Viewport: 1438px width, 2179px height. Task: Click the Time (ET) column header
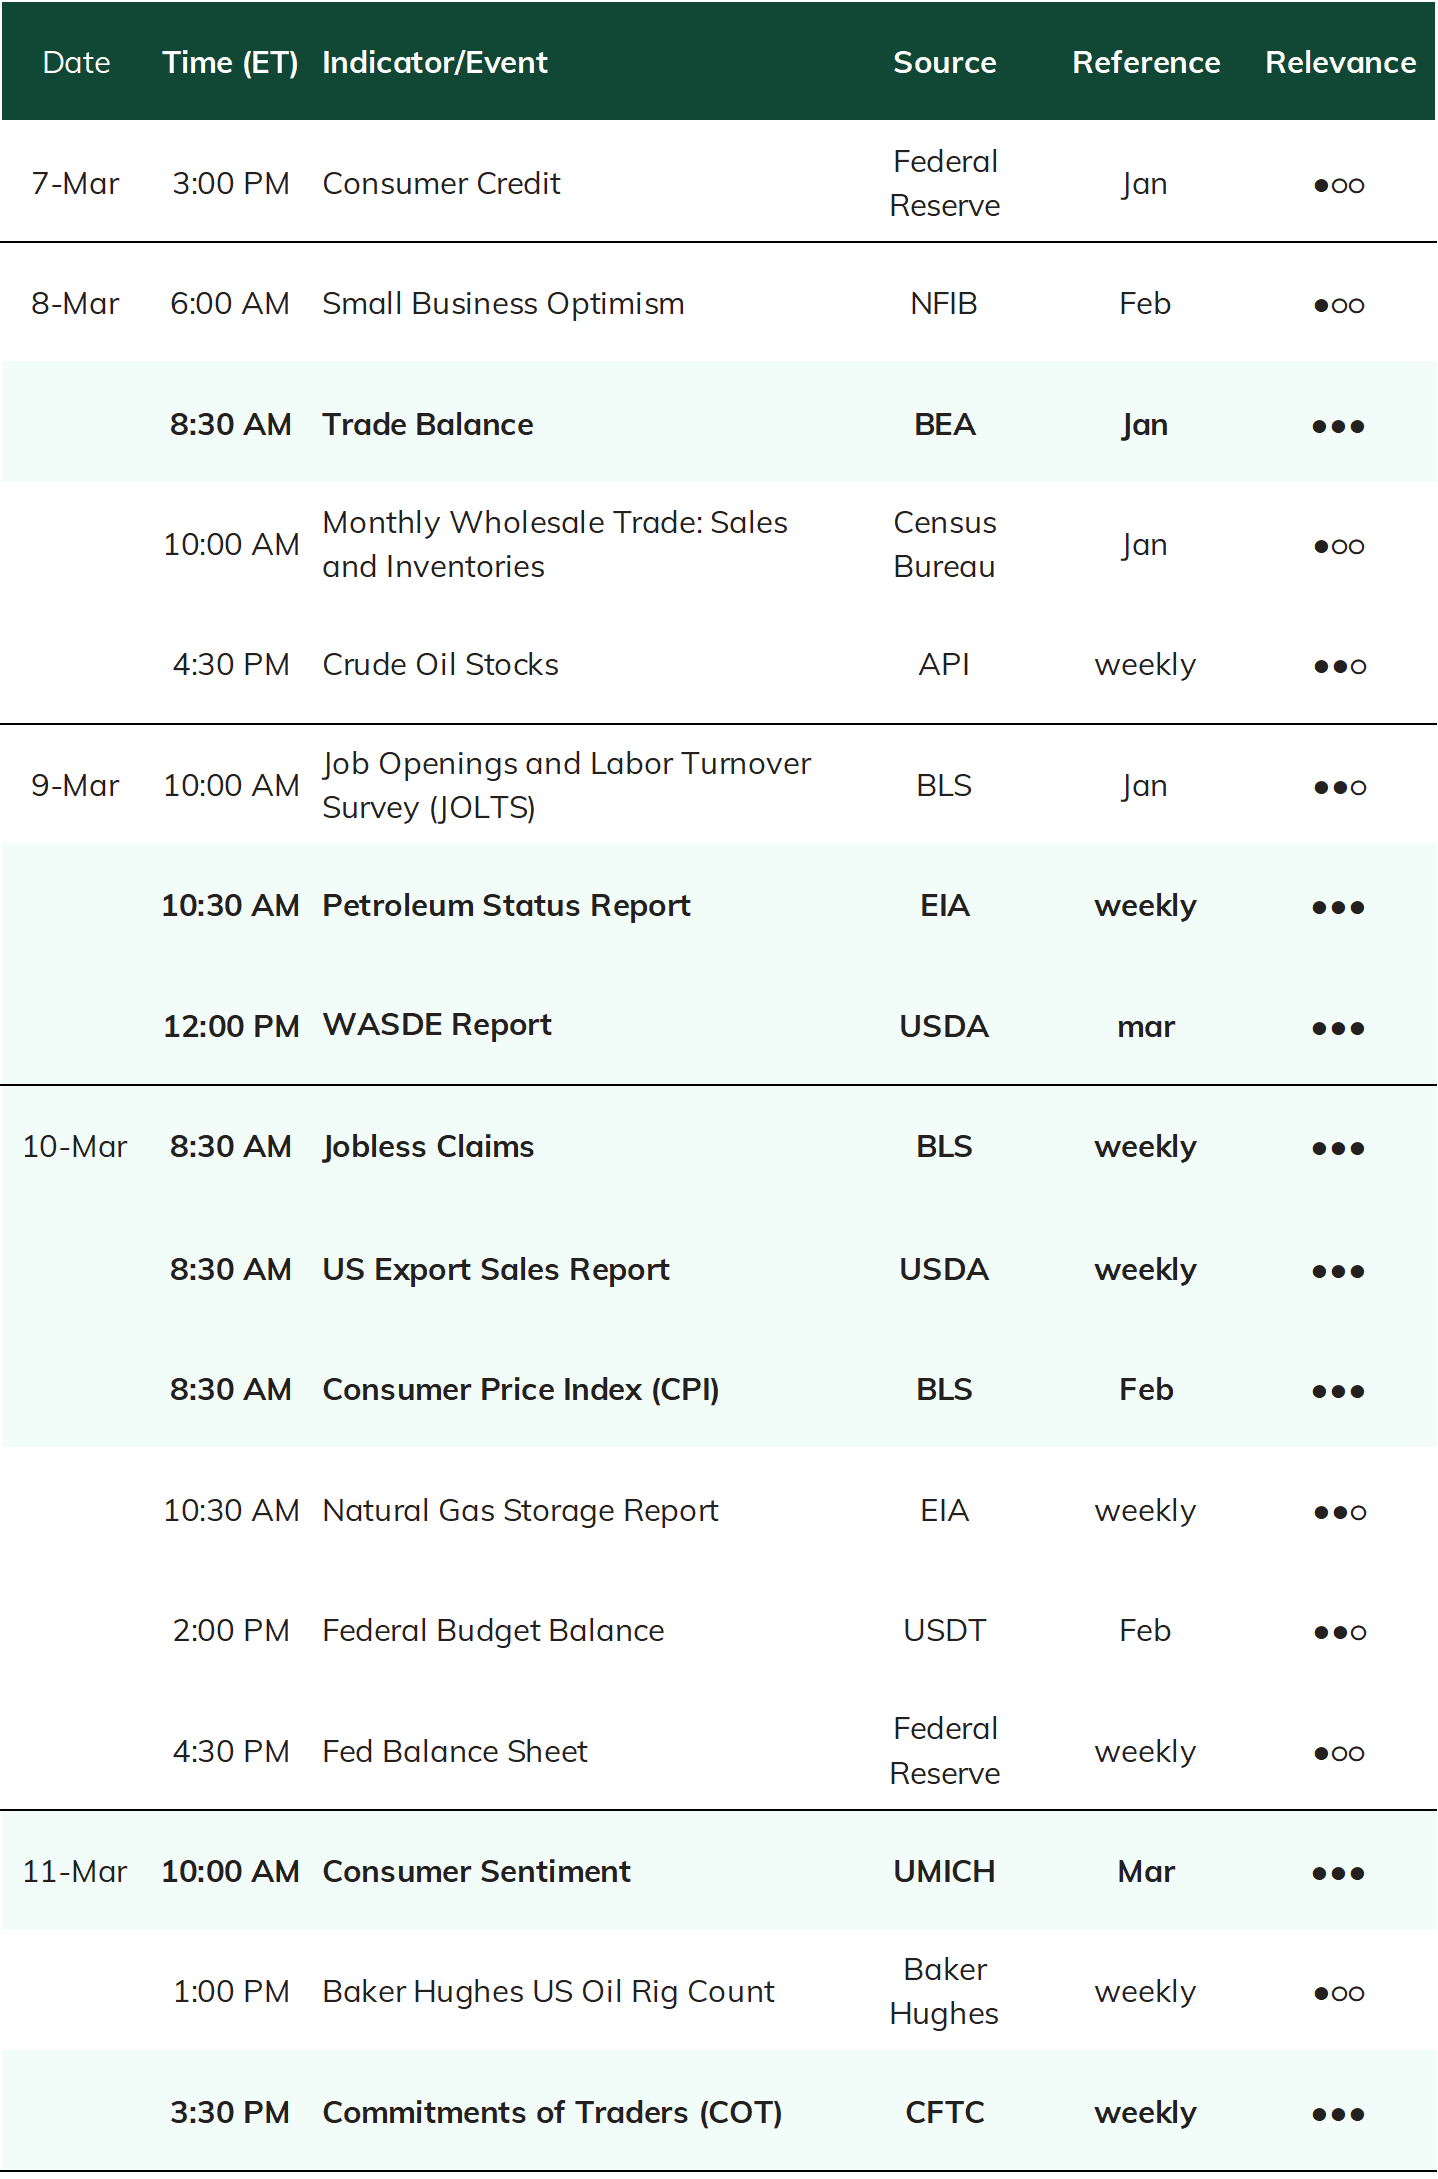pos(230,63)
